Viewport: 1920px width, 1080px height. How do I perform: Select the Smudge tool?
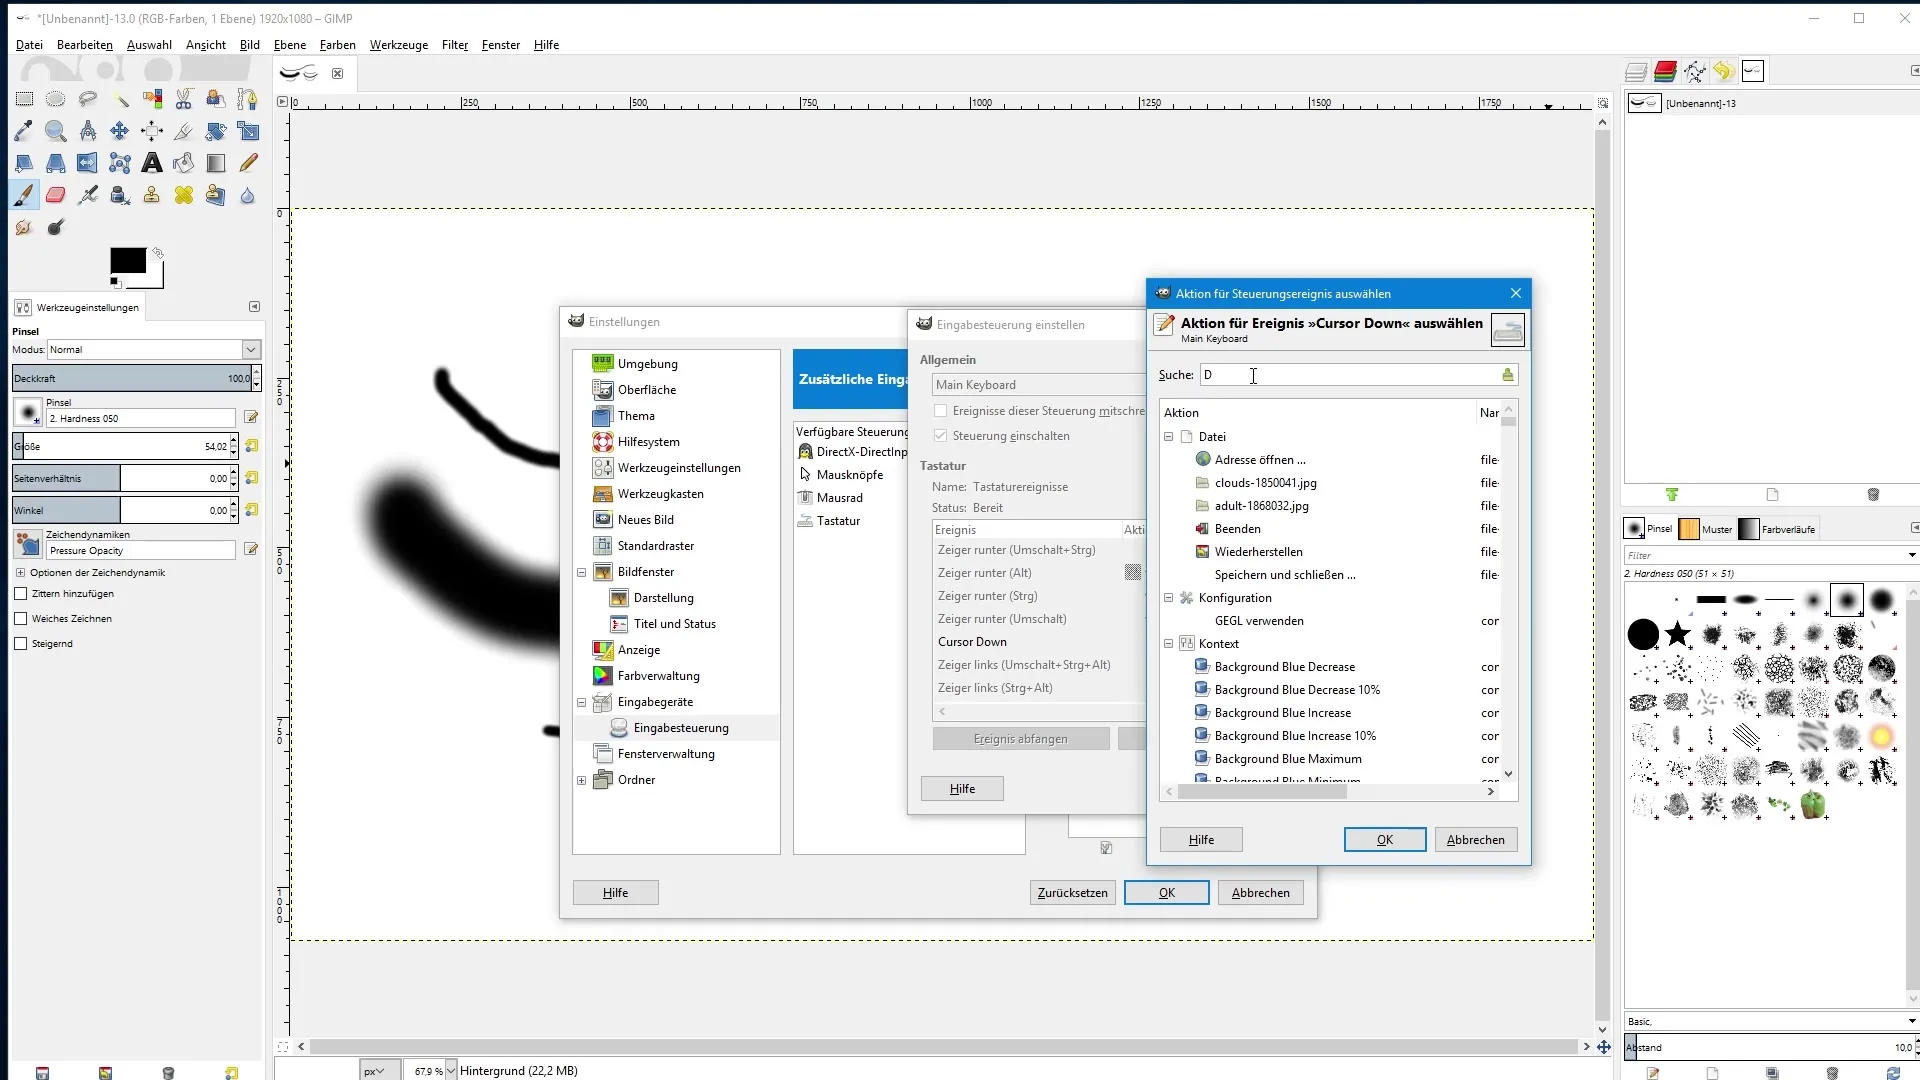(x=24, y=227)
